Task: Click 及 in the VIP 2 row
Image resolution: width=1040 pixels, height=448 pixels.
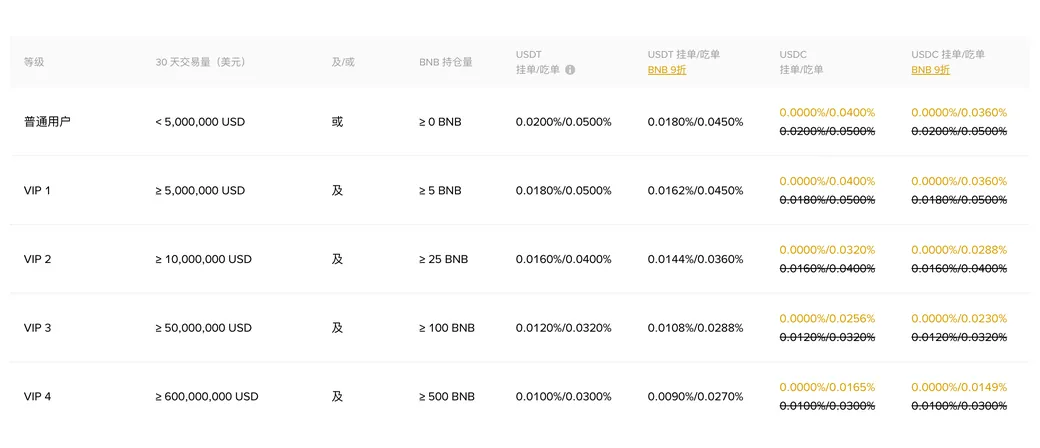Action: coord(337,260)
